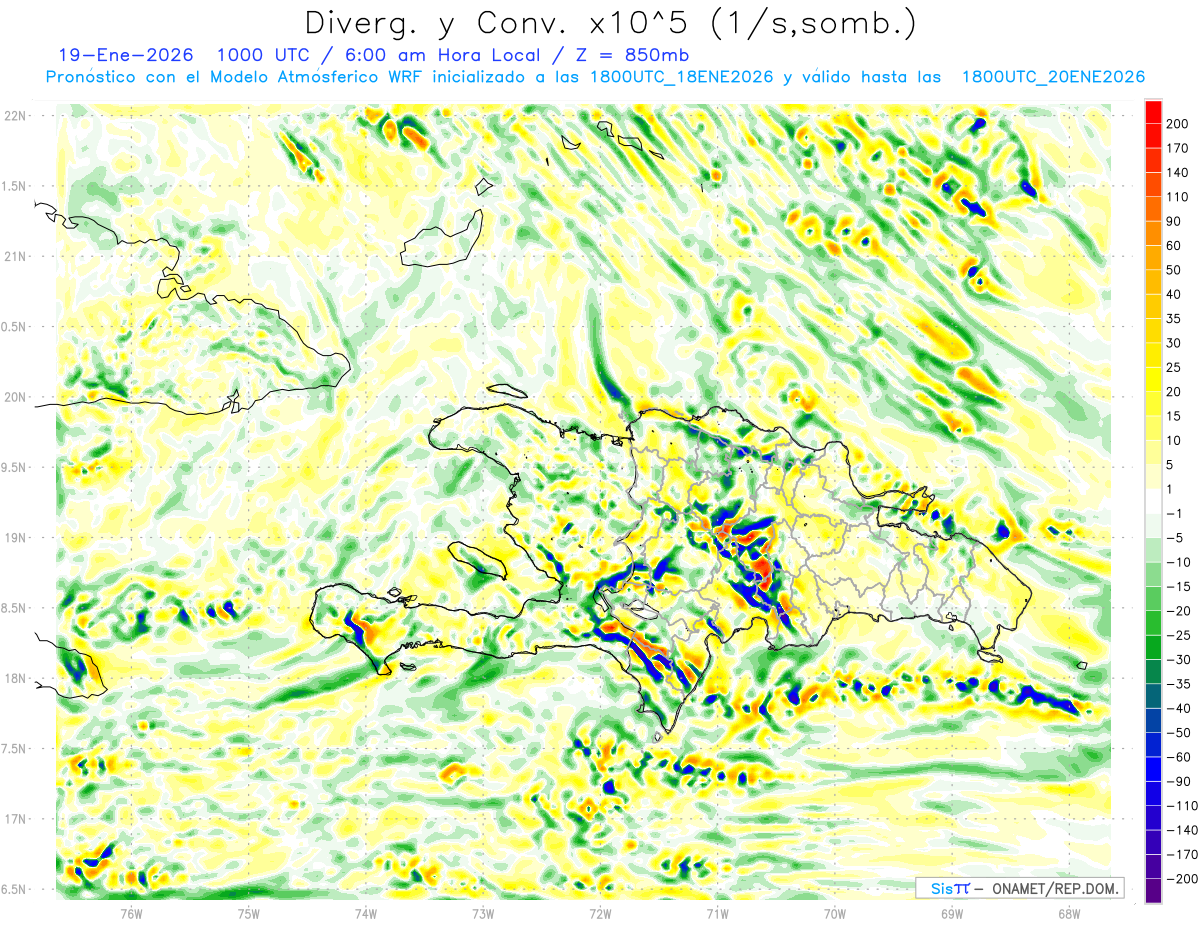Image resolution: width=1200 pixels, height=927 pixels.
Task: Click the 18N latitude axis label
Action: [x=14, y=678]
